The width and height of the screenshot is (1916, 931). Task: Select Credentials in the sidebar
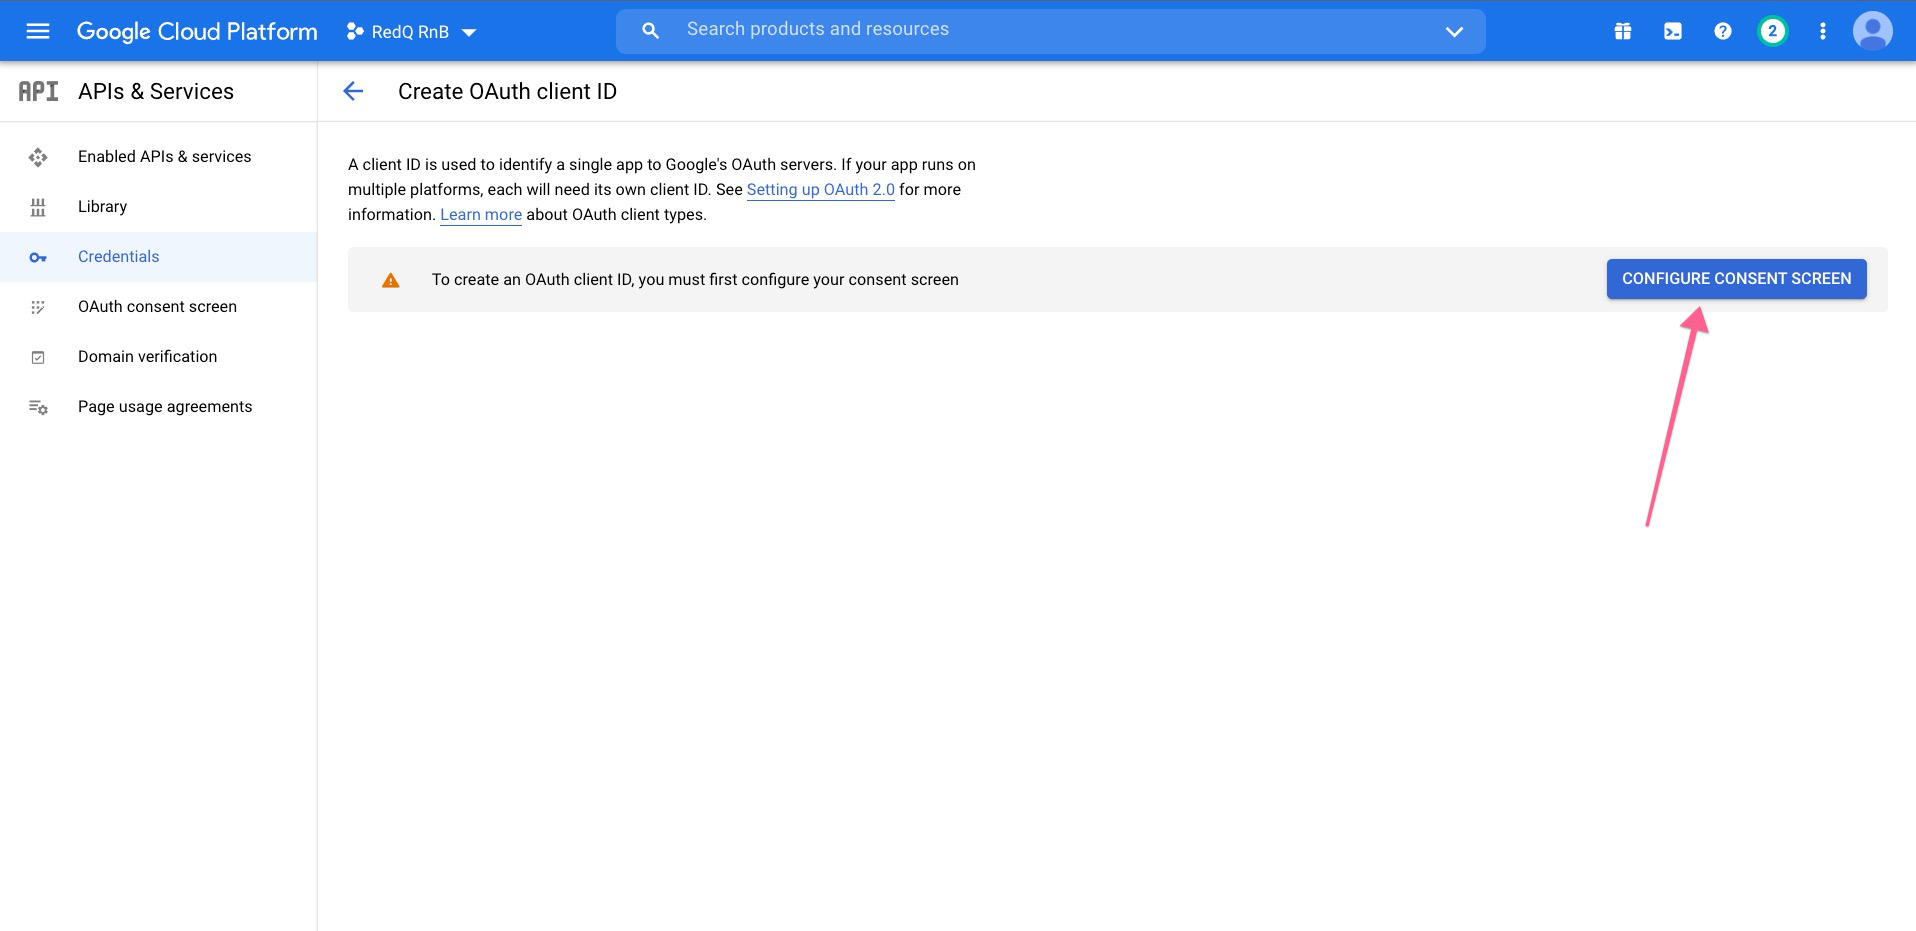coord(159,257)
